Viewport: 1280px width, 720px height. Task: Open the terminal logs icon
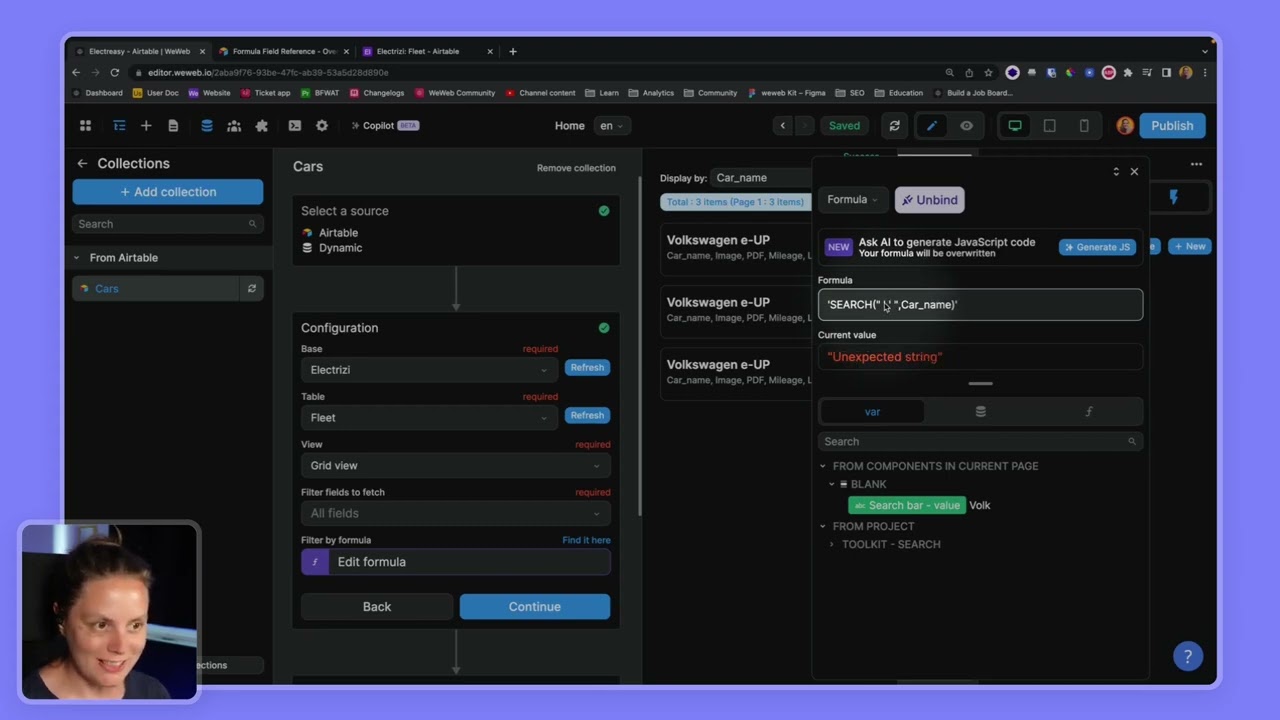coord(294,126)
